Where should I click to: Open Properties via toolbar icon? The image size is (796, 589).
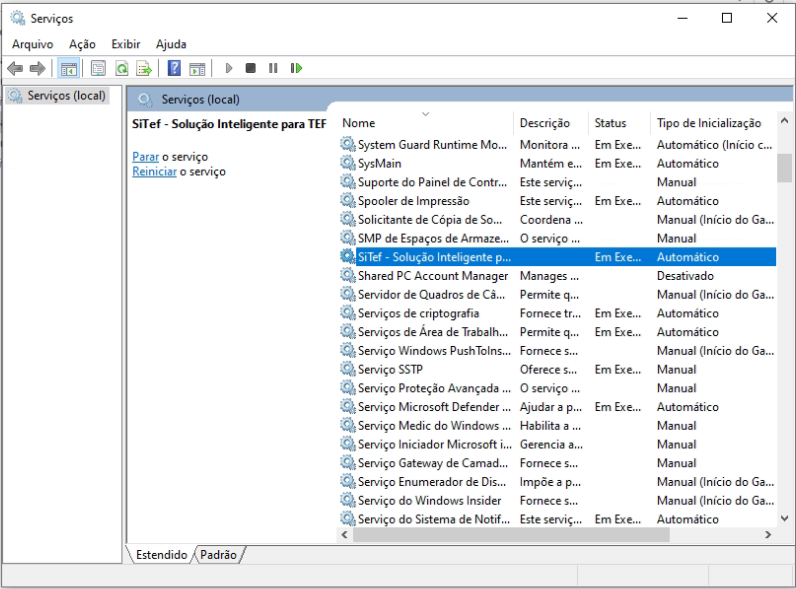point(98,68)
